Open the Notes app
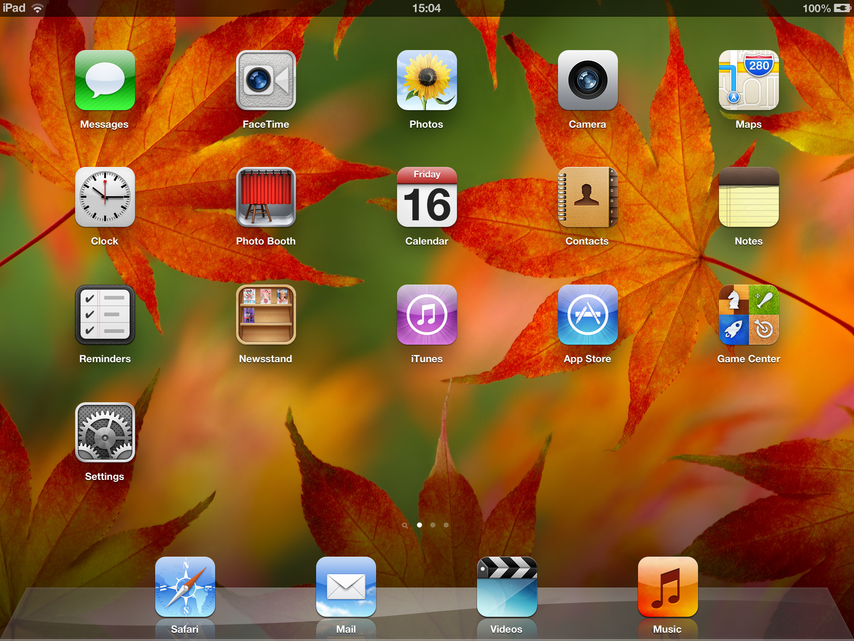The width and height of the screenshot is (854, 641). click(748, 197)
